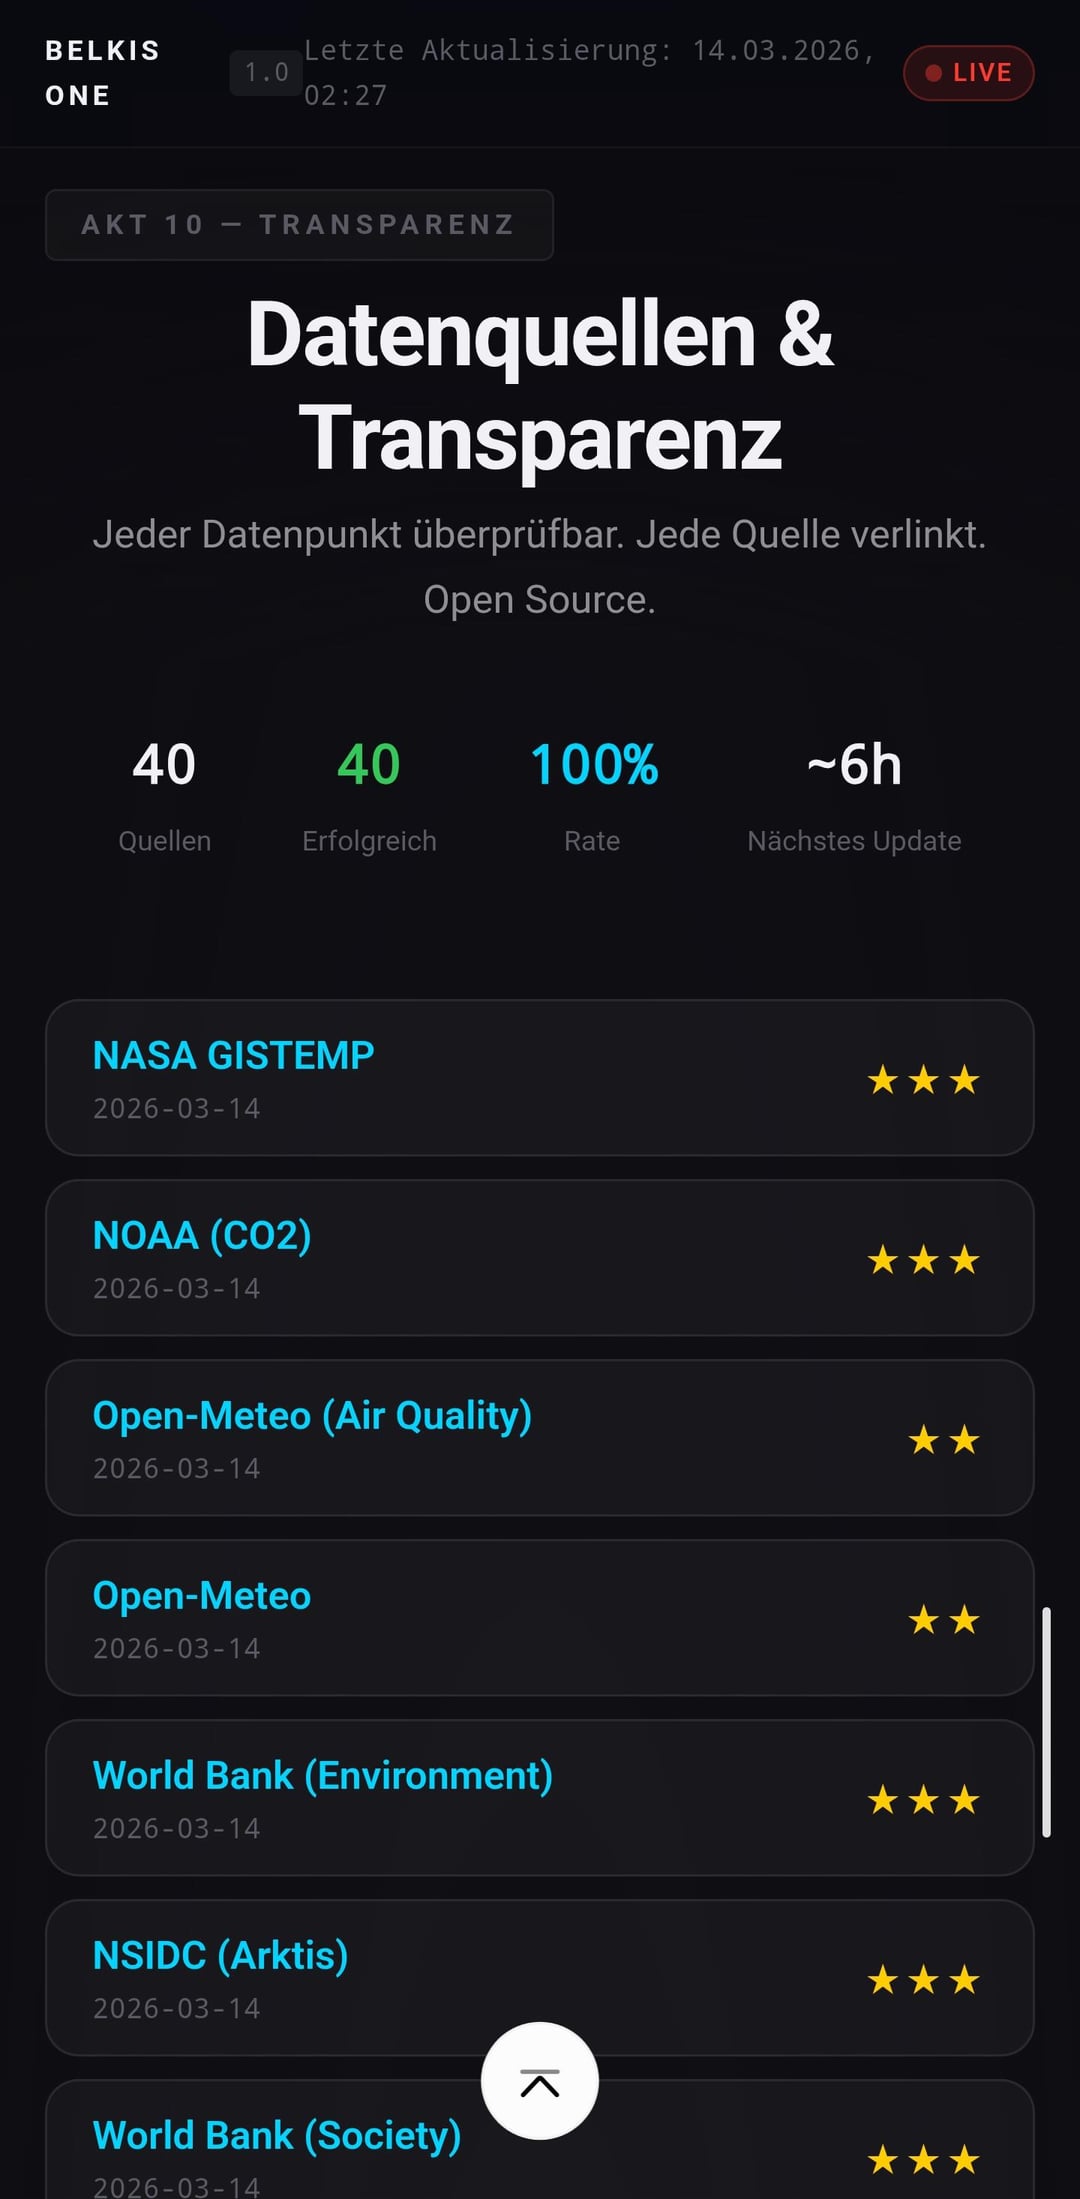Click the BELKIS ONE logo
Viewport: 1080px width, 2199px height.
(102, 73)
